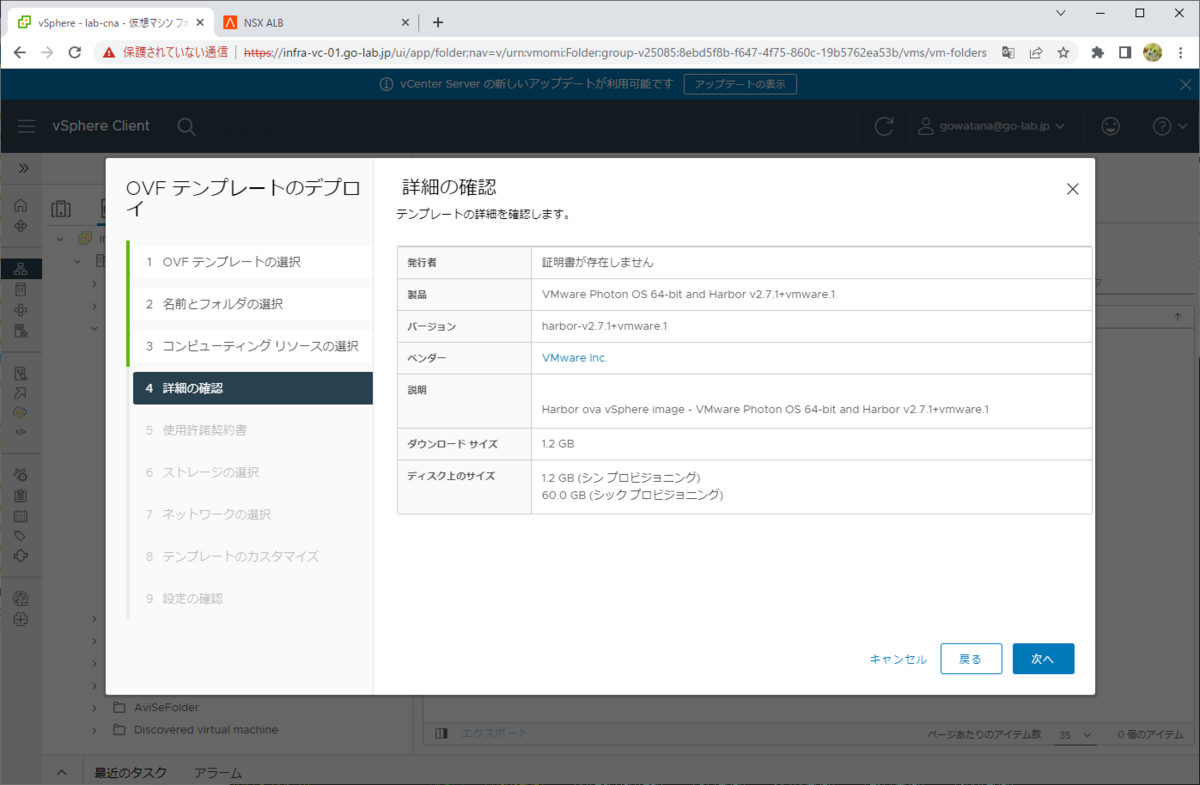Viewport: 1200px width, 785px height.
Task: Open the feedback smiley icon
Action: pos(1110,126)
